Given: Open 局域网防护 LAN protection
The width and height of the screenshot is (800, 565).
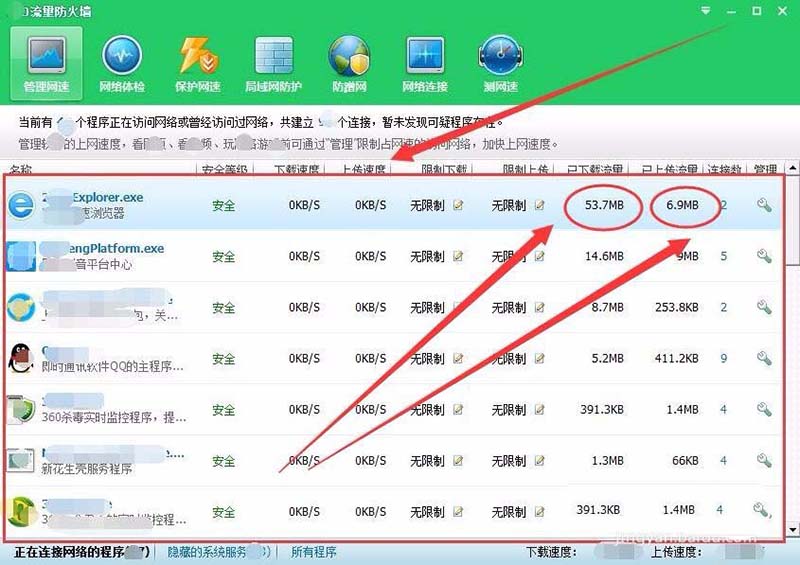Looking at the screenshot, I should (x=273, y=62).
